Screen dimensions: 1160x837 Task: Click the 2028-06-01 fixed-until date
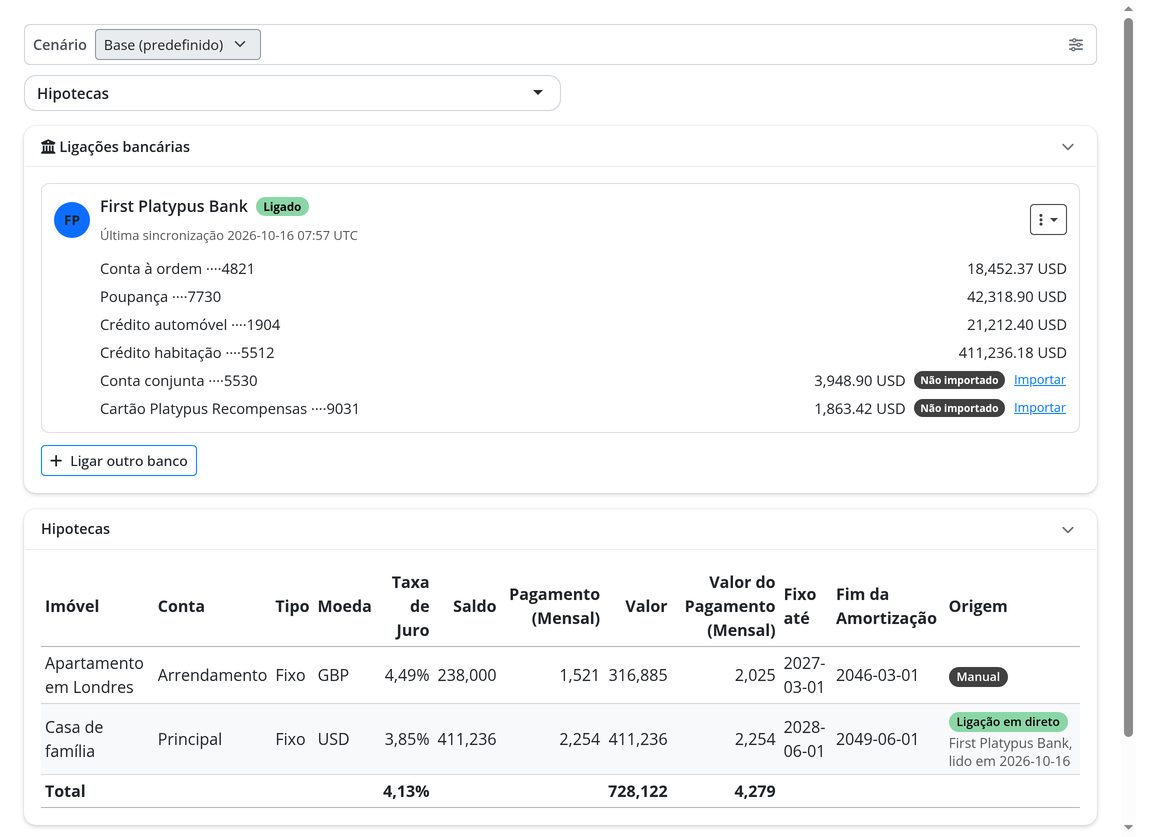804,739
